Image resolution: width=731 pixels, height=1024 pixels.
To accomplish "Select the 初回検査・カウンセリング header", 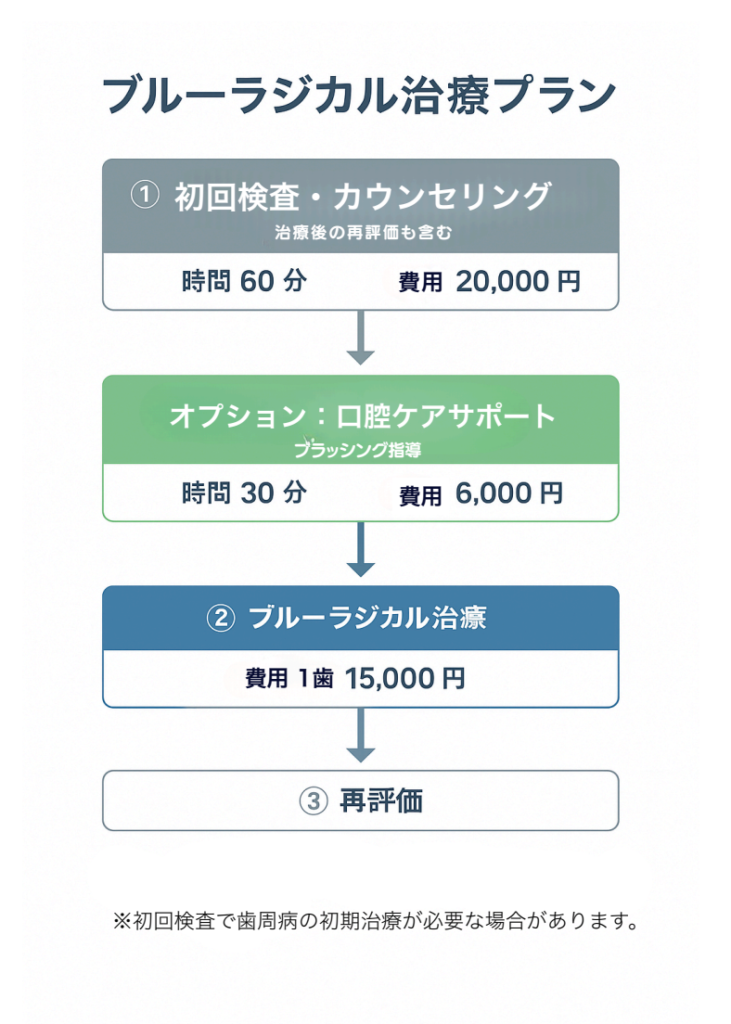I will click(x=360, y=196).
